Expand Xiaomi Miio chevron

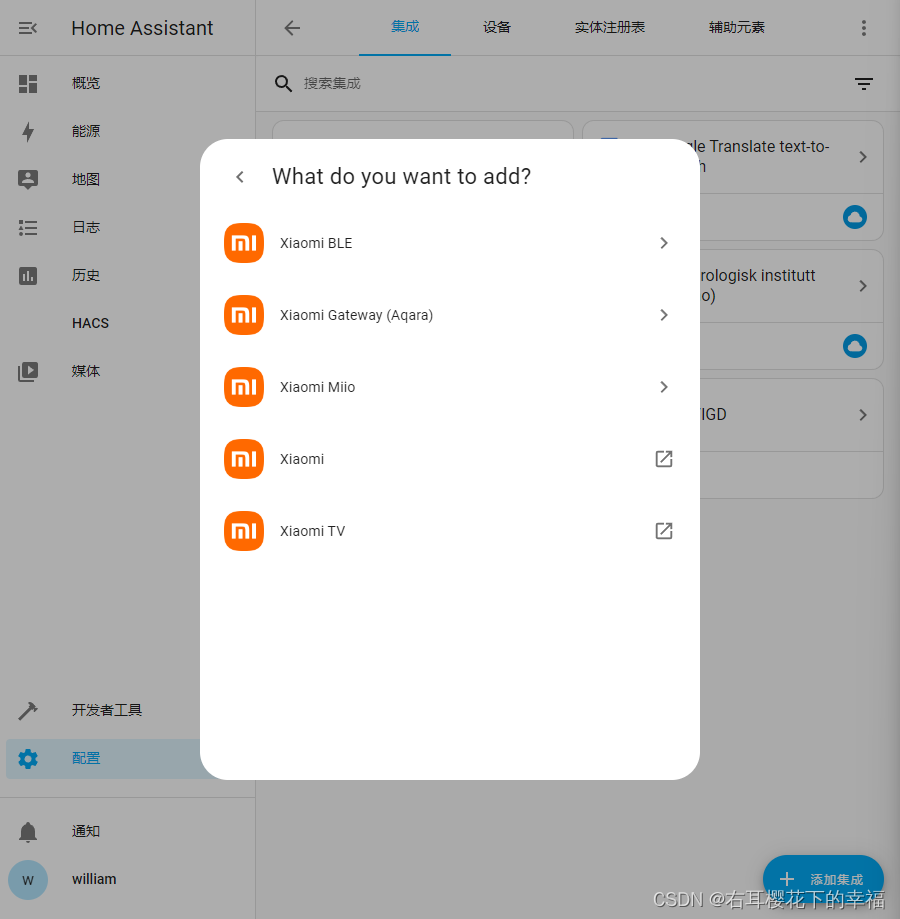coord(663,387)
